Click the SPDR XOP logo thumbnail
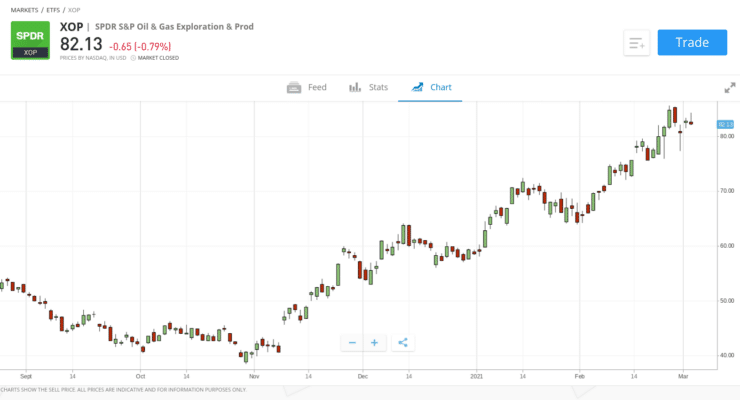The width and height of the screenshot is (740, 400). [x=30, y=40]
